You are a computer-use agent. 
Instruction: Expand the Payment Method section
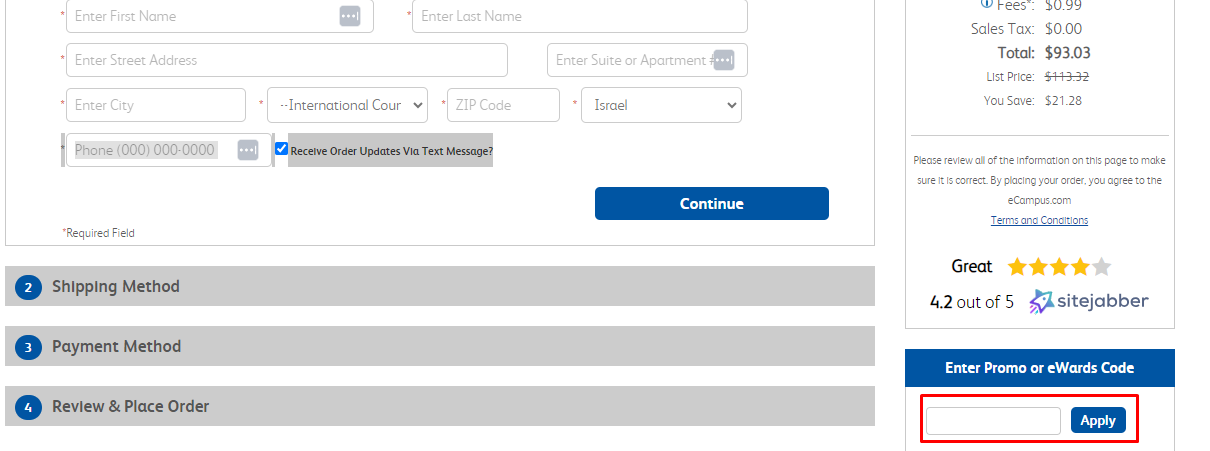440,346
